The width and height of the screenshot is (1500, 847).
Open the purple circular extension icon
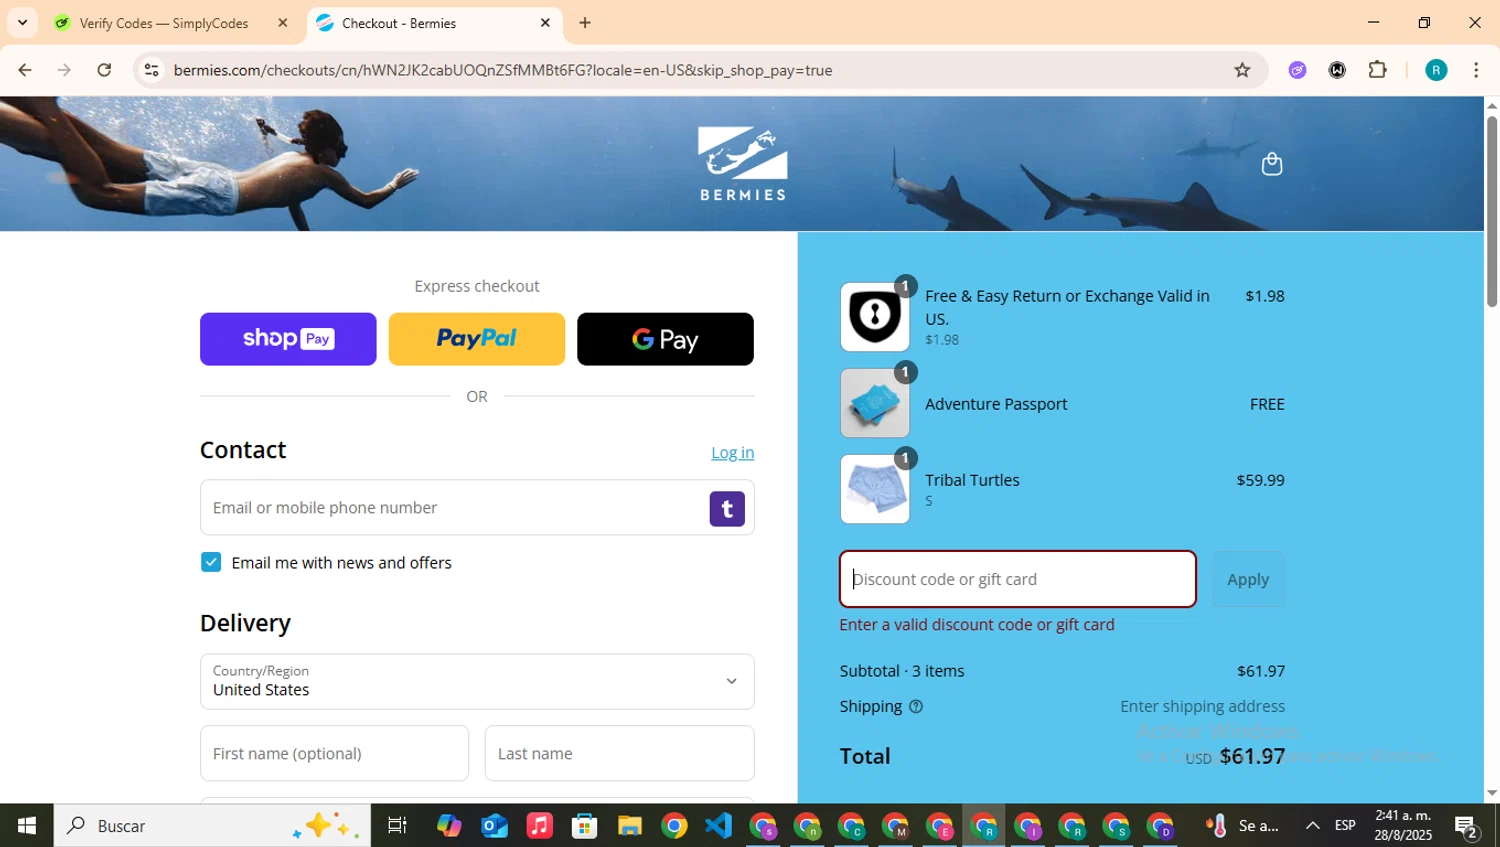[x=1297, y=70]
